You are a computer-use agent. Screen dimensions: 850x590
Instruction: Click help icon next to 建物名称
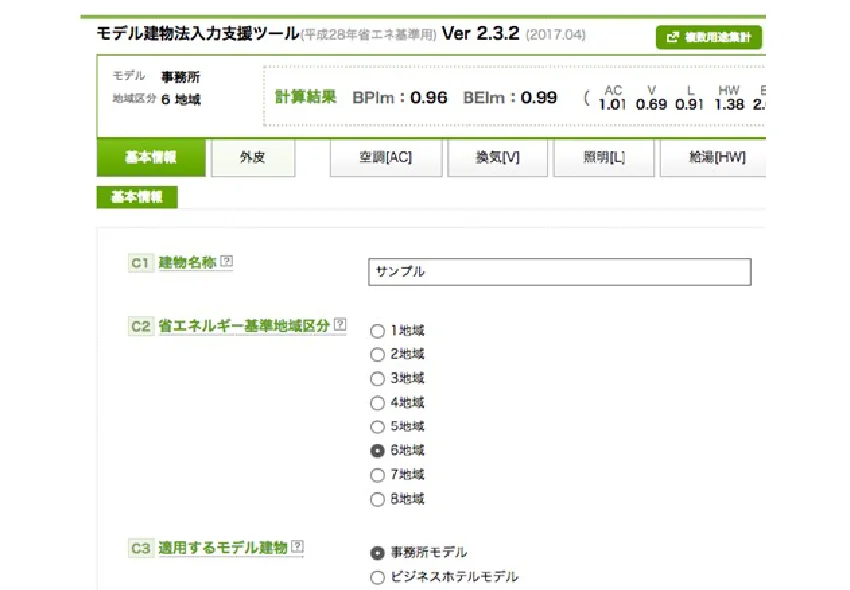(227, 262)
